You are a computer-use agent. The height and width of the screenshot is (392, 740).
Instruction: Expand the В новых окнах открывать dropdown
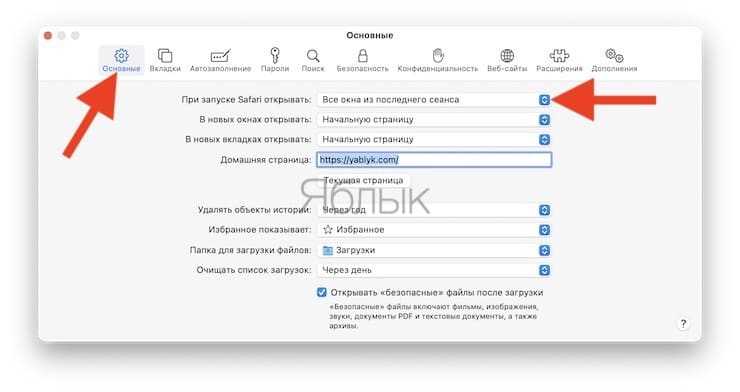point(434,119)
